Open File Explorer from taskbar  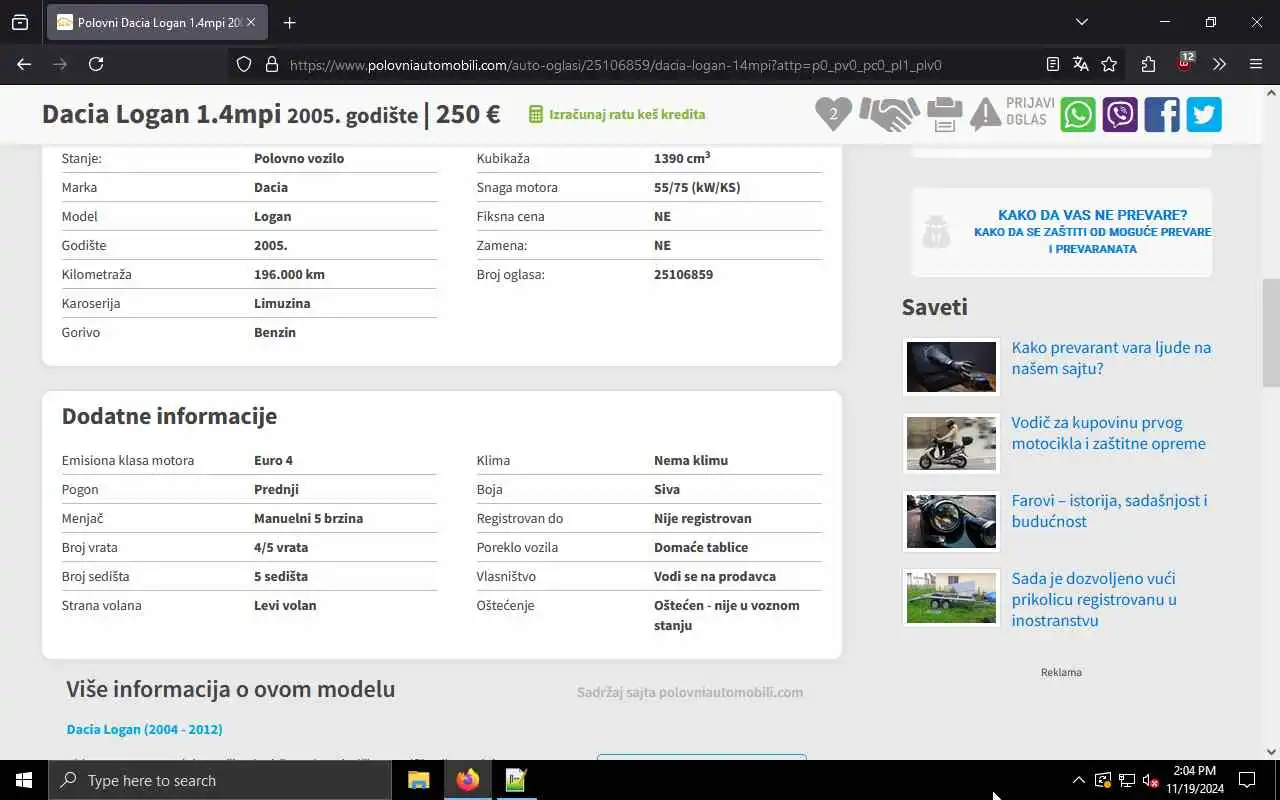[x=419, y=780]
